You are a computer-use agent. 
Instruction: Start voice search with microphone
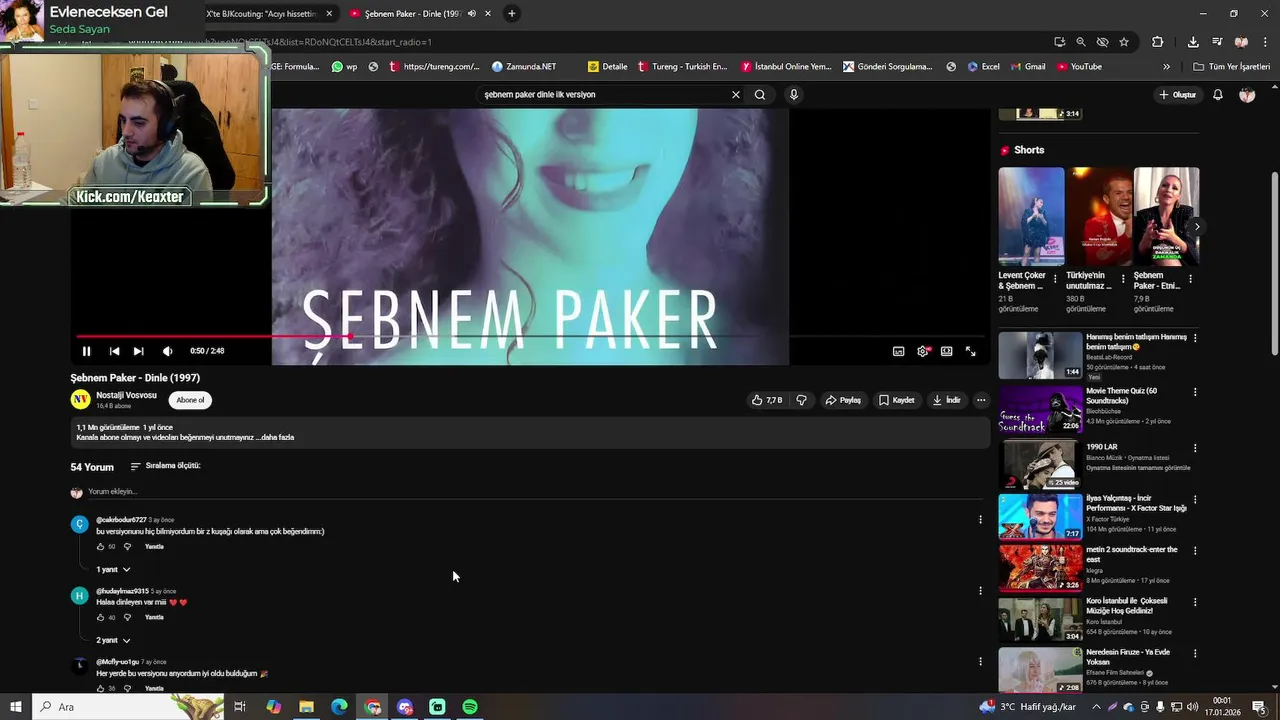(794, 95)
